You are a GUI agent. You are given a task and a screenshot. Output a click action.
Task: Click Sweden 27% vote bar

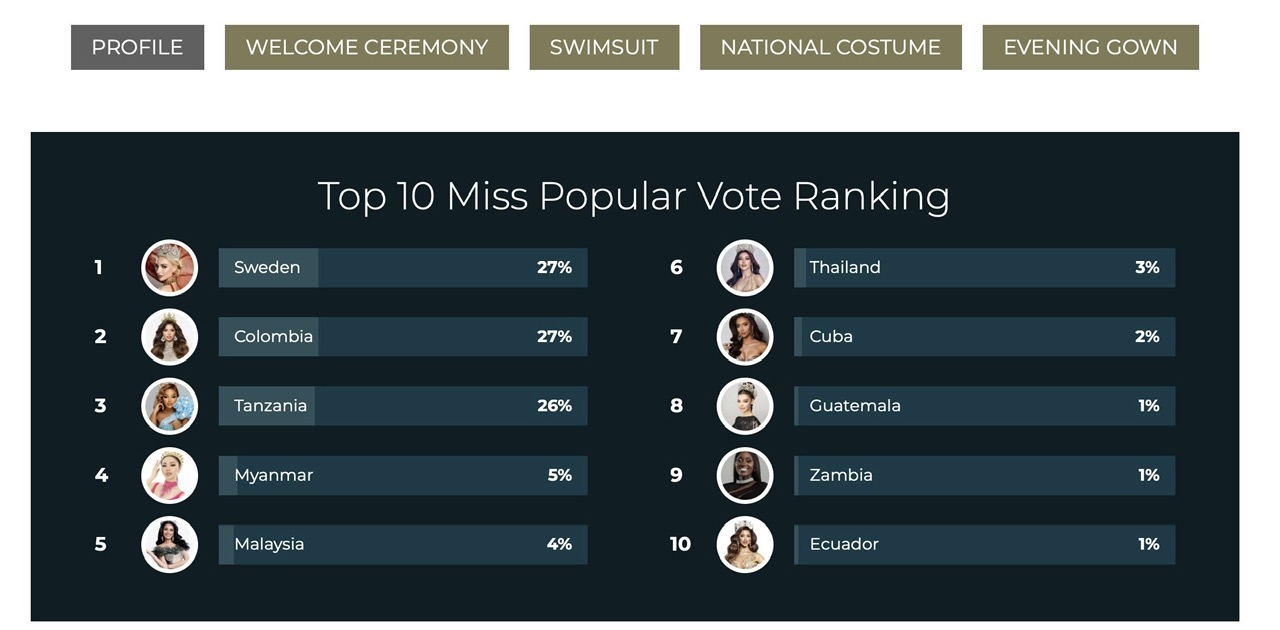[402, 267]
